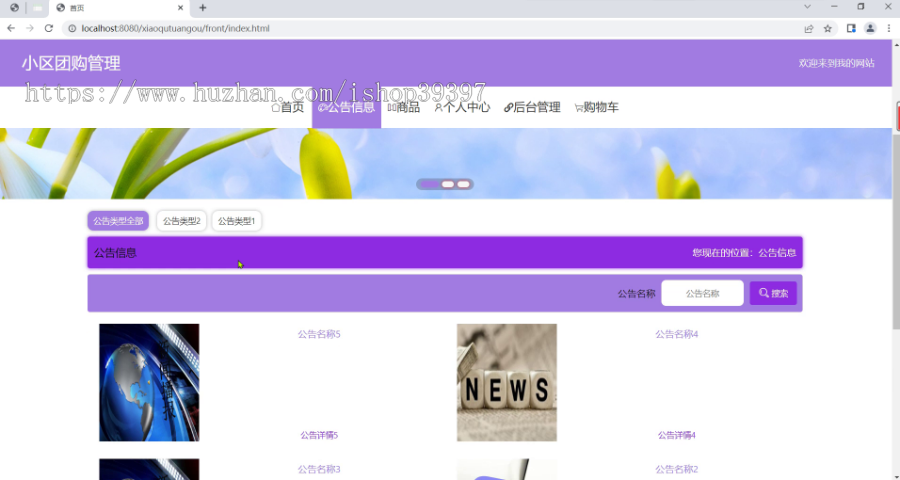This screenshot has height=480, width=900.
Task: Click the 公告详情5 text
Action: point(319,435)
